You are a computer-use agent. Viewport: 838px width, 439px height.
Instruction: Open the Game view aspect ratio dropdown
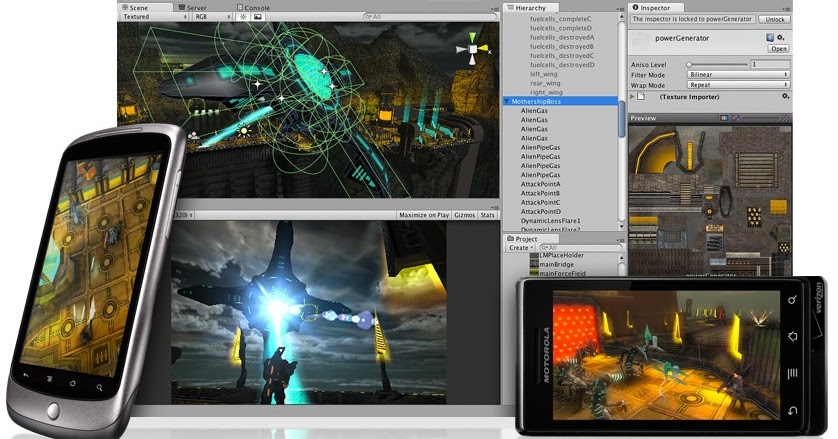(184, 215)
